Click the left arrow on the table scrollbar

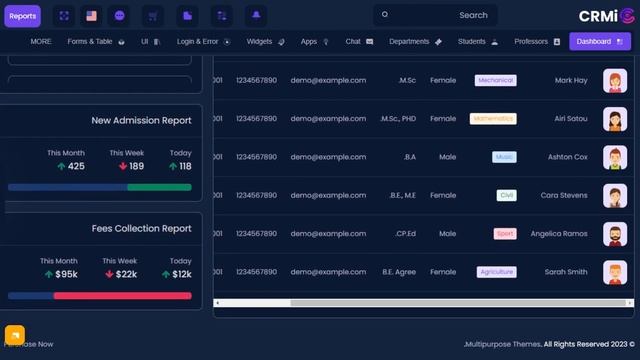click(218, 303)
